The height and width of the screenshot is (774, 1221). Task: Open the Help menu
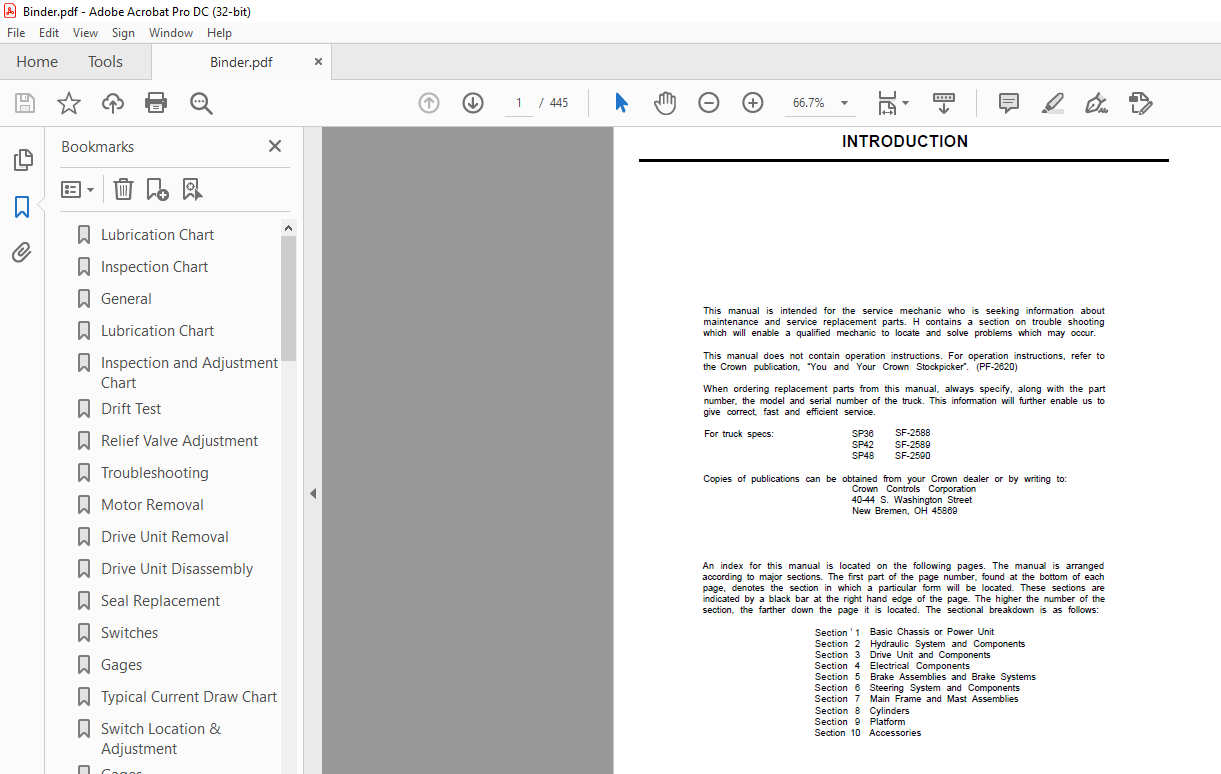[x=219, y=33]
